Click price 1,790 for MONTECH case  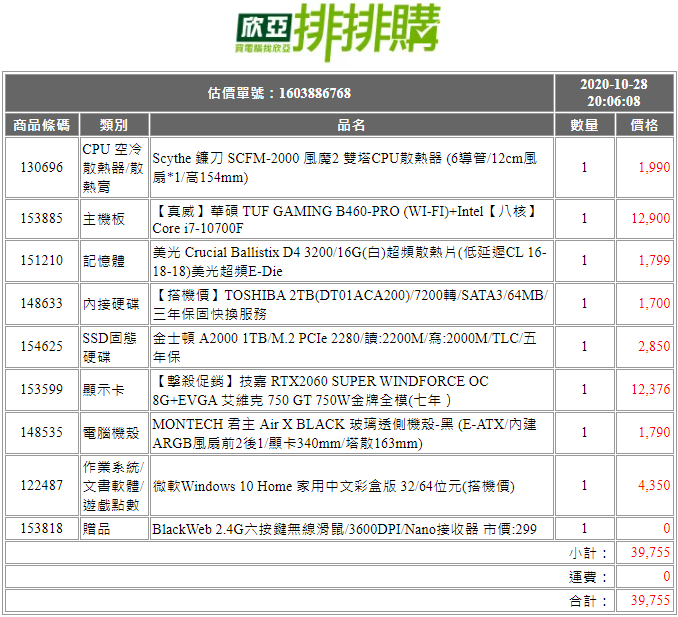[x=654, y=432]
